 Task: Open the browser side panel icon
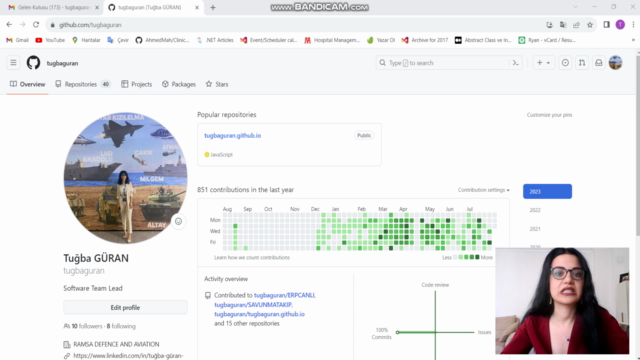pos(607,25)
